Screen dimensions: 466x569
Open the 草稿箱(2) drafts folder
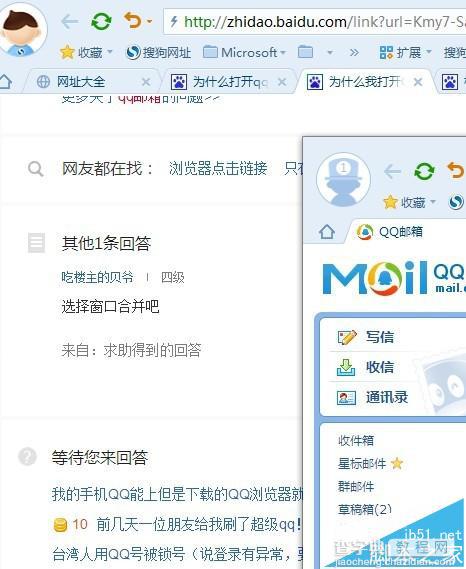(x=365, y=509)
